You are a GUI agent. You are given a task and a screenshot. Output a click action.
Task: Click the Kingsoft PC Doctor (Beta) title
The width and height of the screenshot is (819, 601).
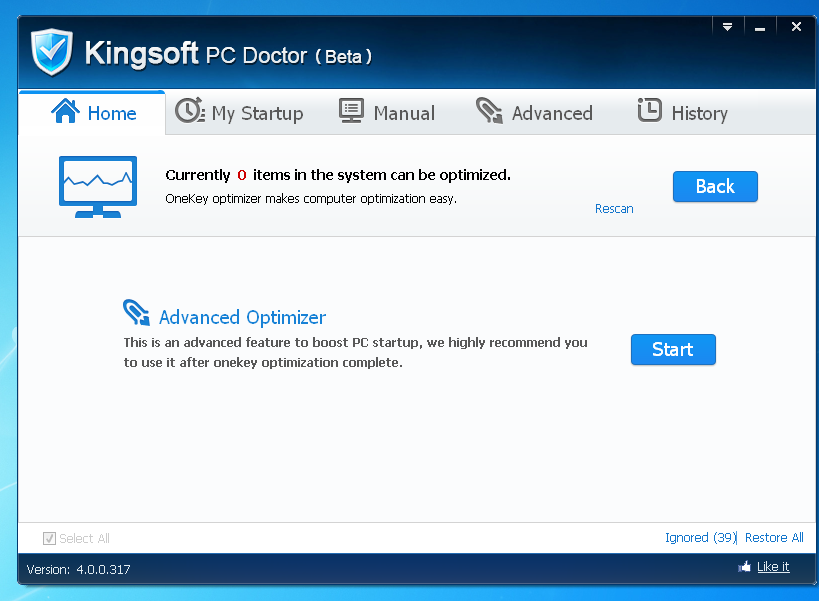coord(228,54)
